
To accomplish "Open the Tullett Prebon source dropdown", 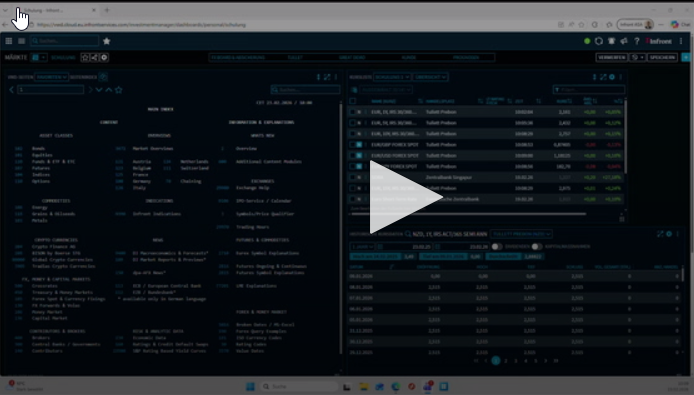I will pyautogui.click(x=521, y=234).
